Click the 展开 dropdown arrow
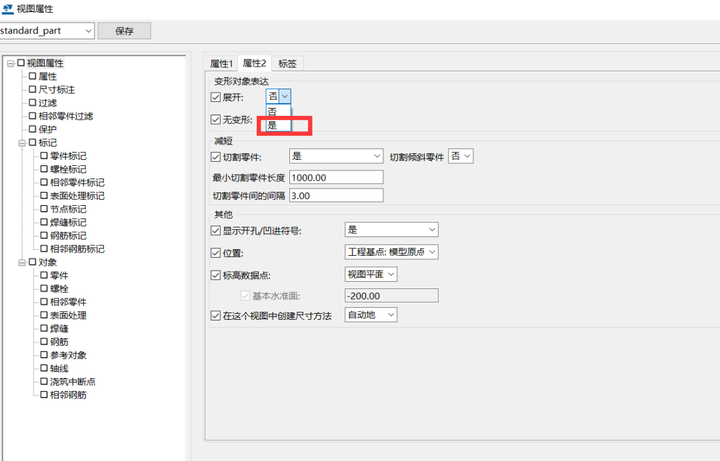This screenshot has width=720, height=461. tap(285, 96)
